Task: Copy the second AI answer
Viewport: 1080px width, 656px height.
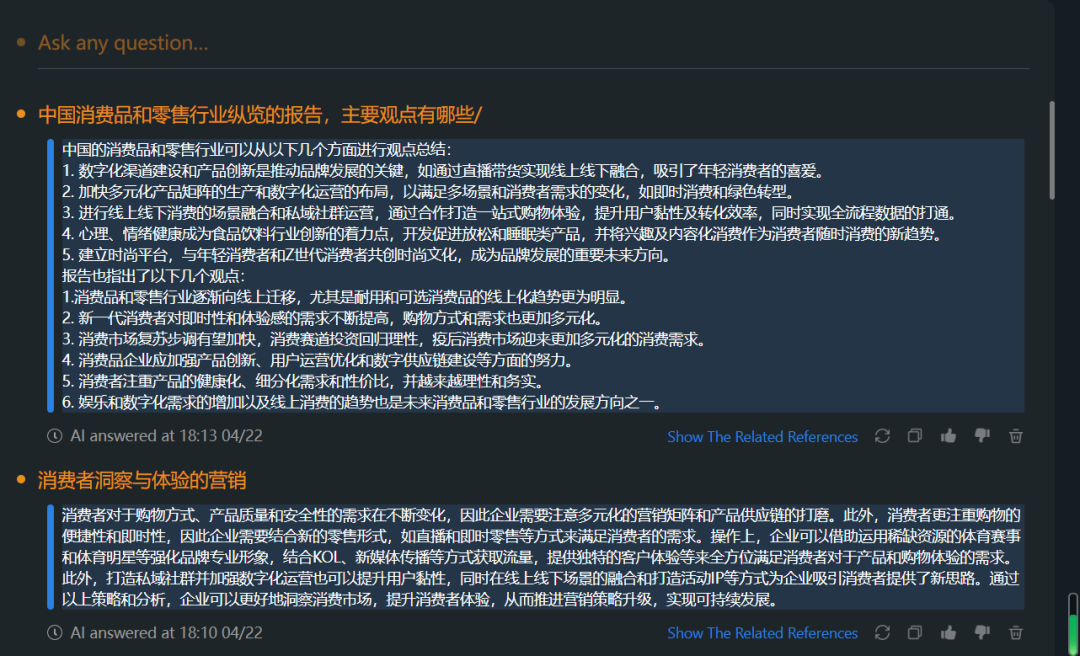Action: (914, 632)
